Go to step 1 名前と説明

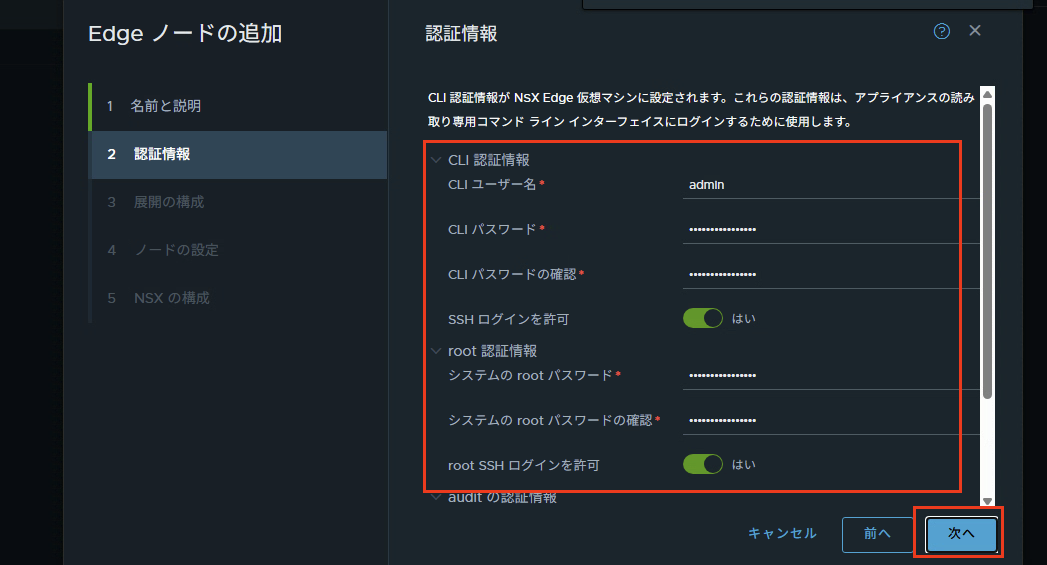click(238, 106)
